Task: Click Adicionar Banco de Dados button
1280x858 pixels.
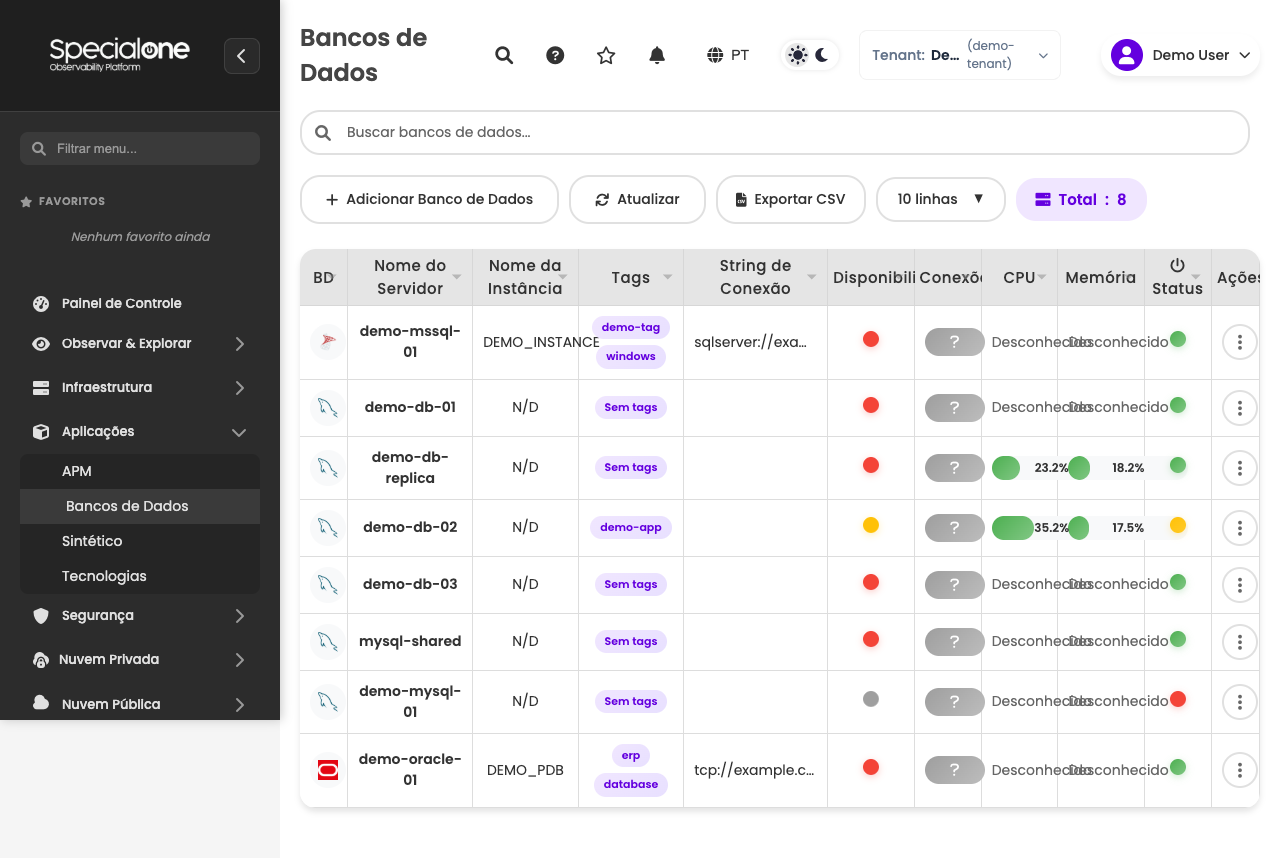Action: coord(429,199)
